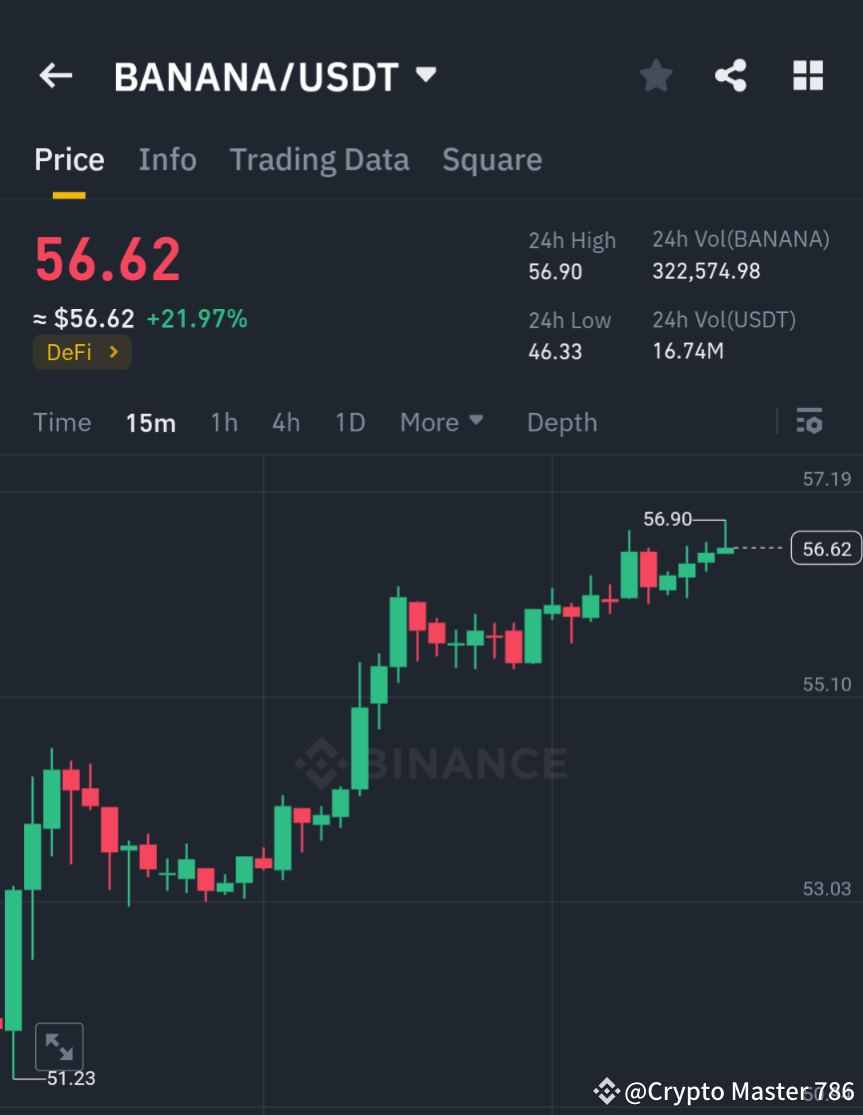
Task: Open the share options
Action: (730, 75)
